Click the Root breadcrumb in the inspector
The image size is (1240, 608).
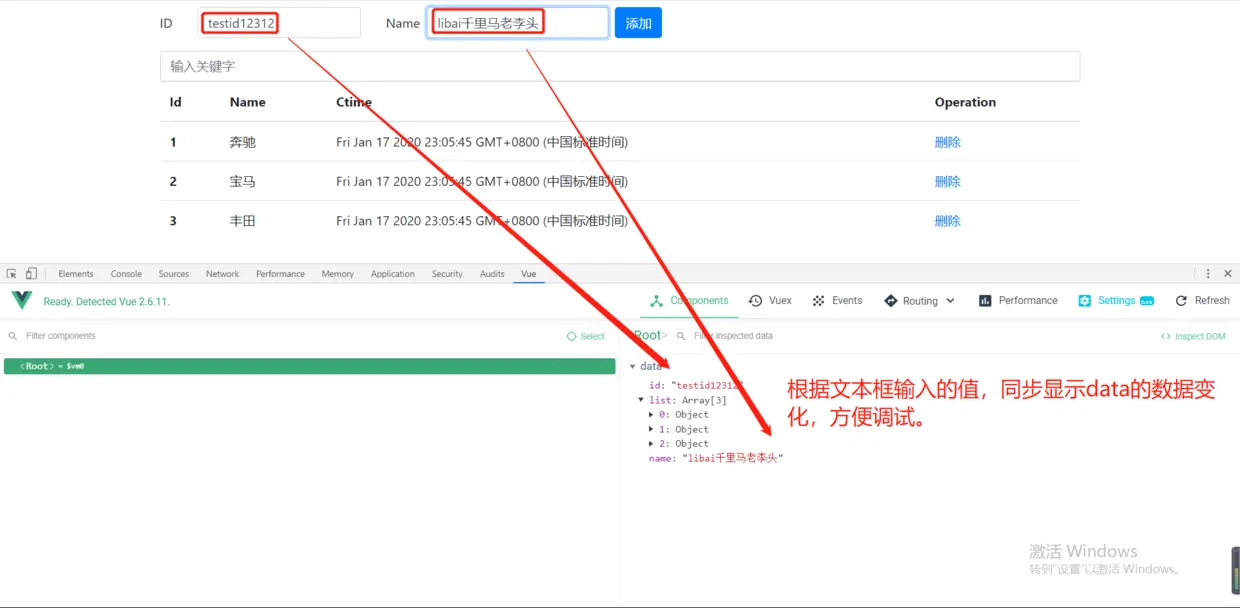(x=648, y=335)
